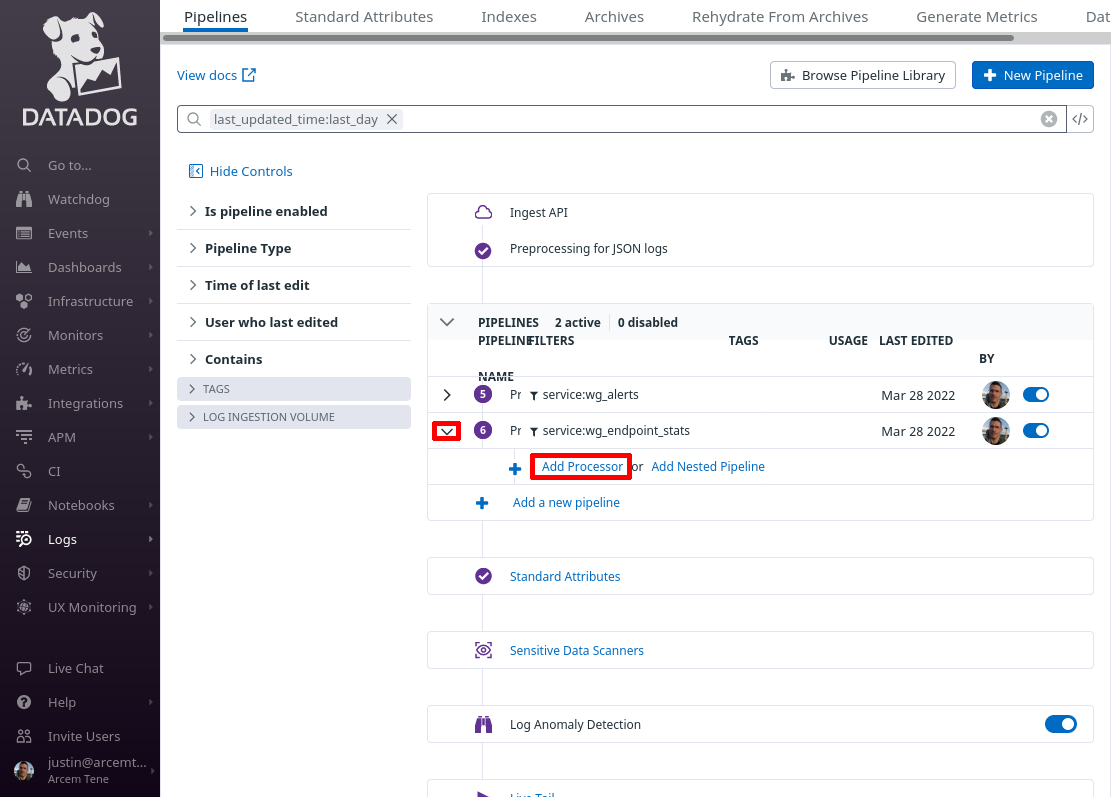Image resolution: width=1111 pixels, height=797 pixels.
Task: Open Rehydrate From Archives tab
Action: click(779, 16)
